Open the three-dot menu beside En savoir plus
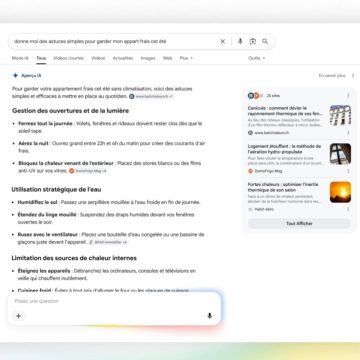The width and height of the screenshot is (360, 360). coord(353,76)
